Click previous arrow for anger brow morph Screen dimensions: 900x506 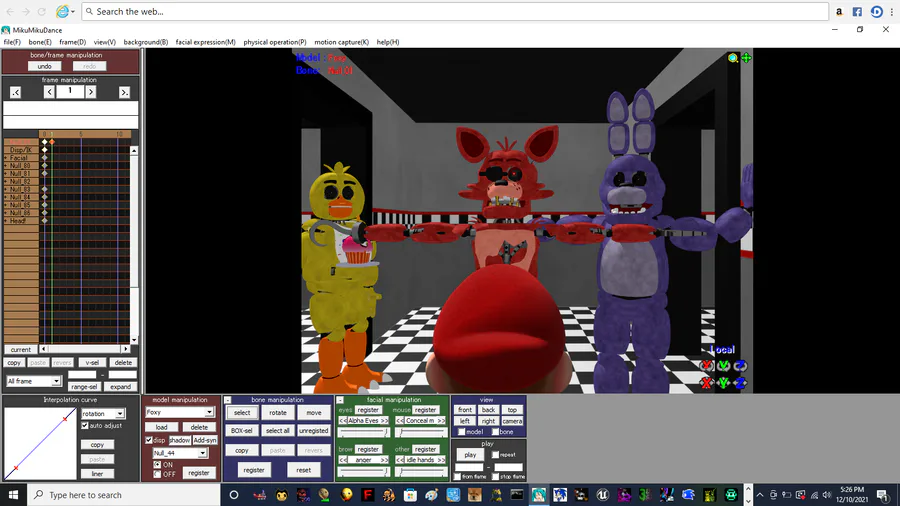pos(343,460)
